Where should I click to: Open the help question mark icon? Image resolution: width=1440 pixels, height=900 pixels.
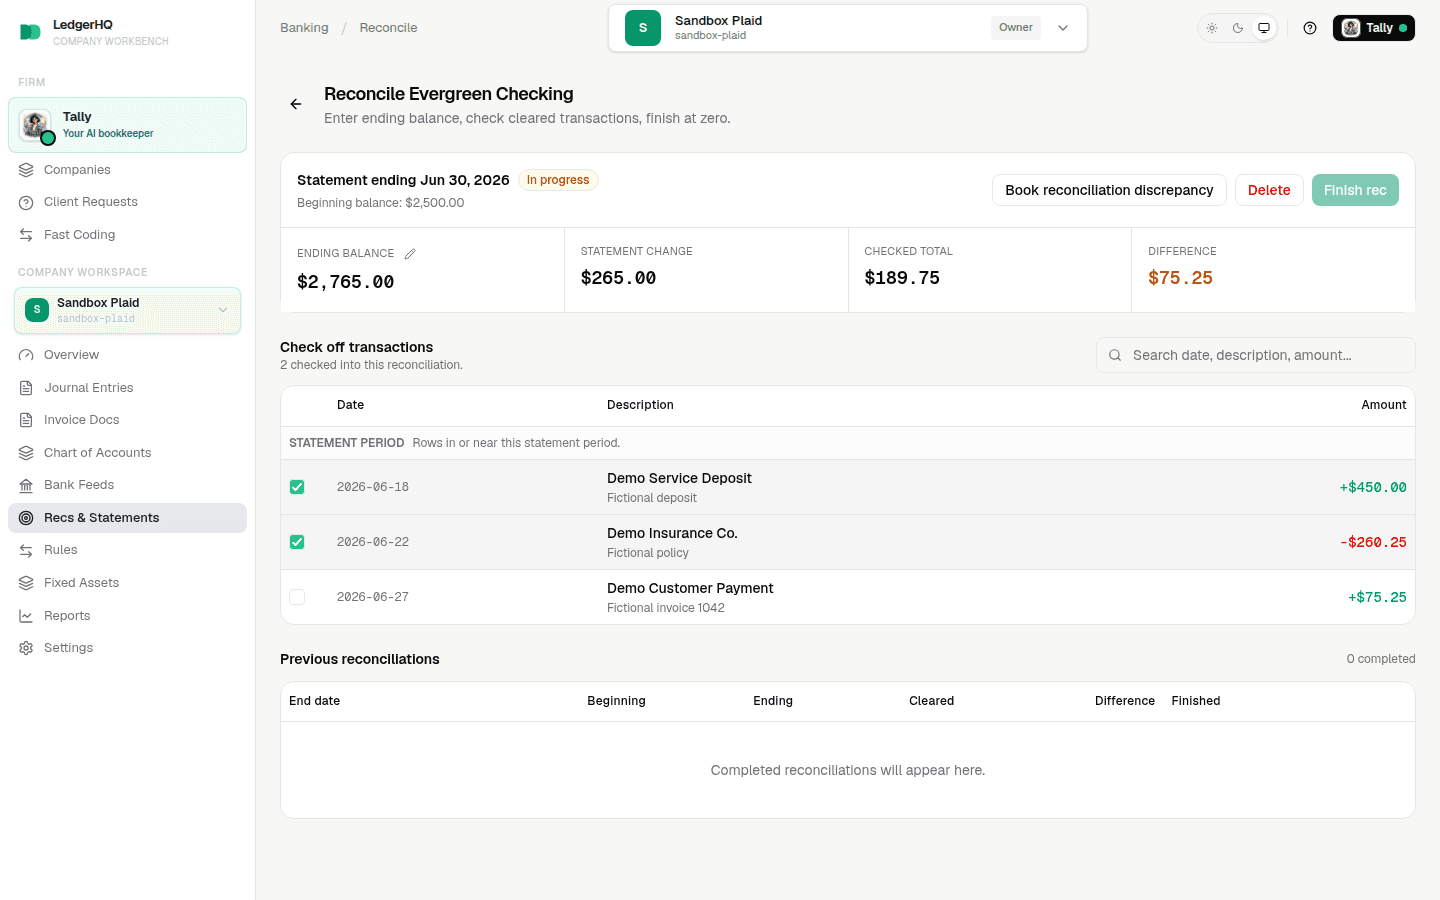click(1310, 28)
